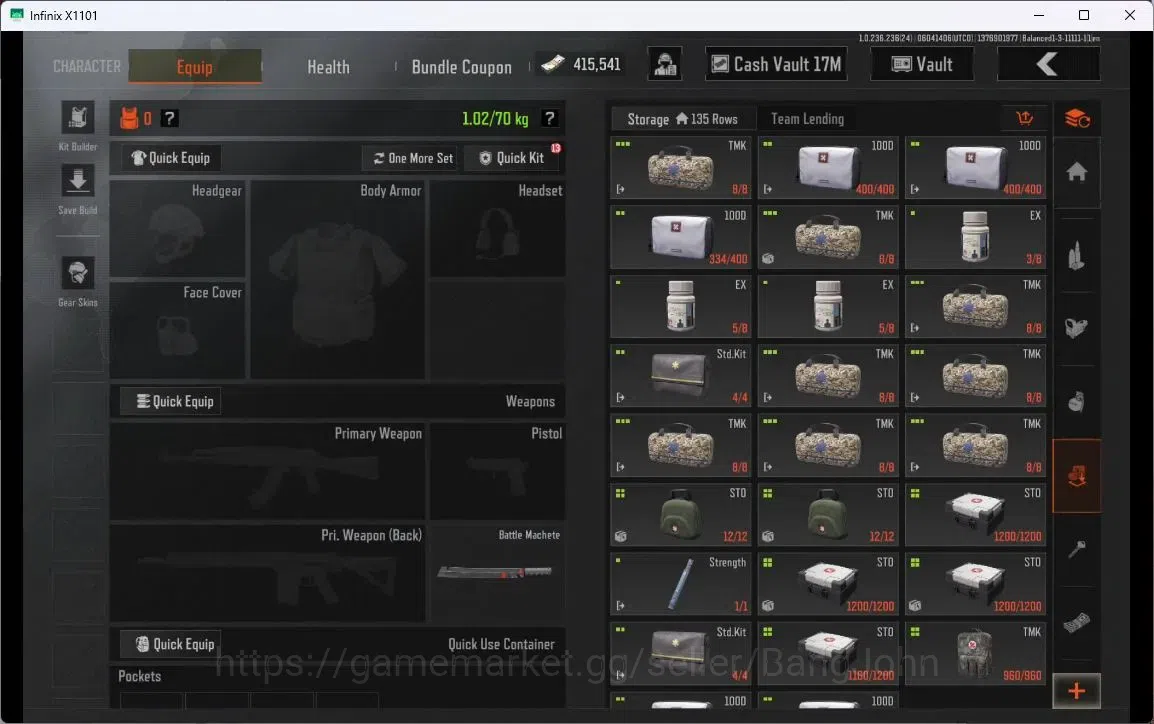Image resolution: width=1154 pixels, height=724 pixels.
Task: Filter storage by the key icon
Action: (x=1077, y=549)
